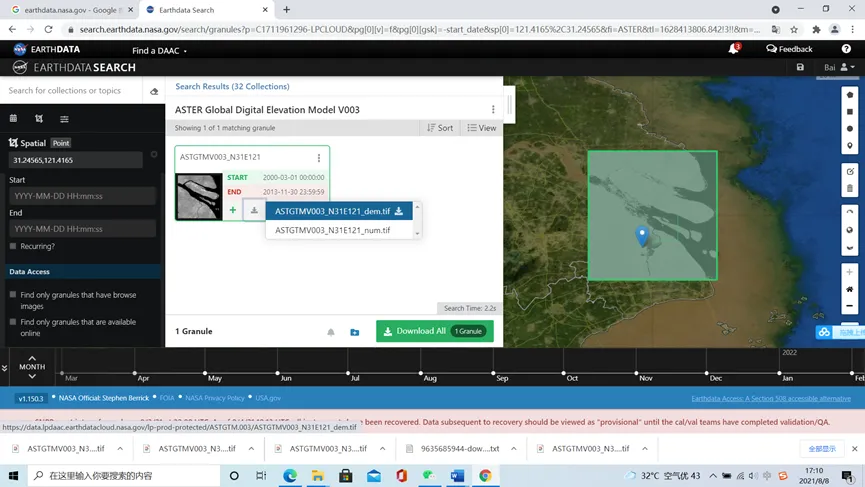This screenshot has height=487, width=865.
Task: Reset map to home view
Action: point(850,289)
